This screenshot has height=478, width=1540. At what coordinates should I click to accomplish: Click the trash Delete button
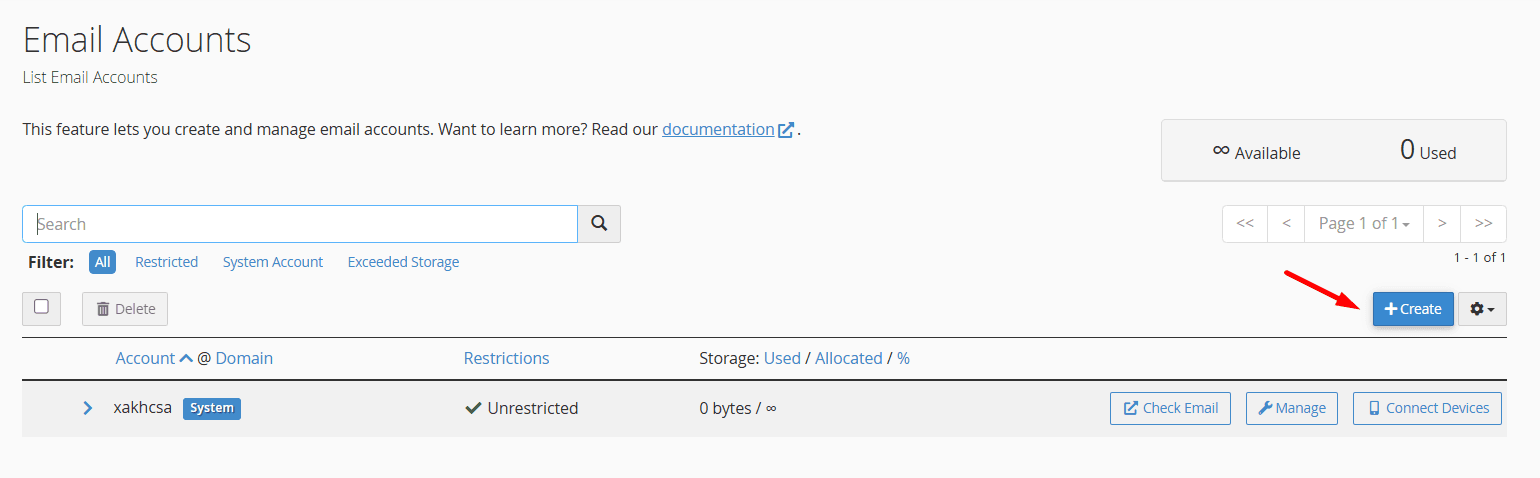[x=125, y=309]
